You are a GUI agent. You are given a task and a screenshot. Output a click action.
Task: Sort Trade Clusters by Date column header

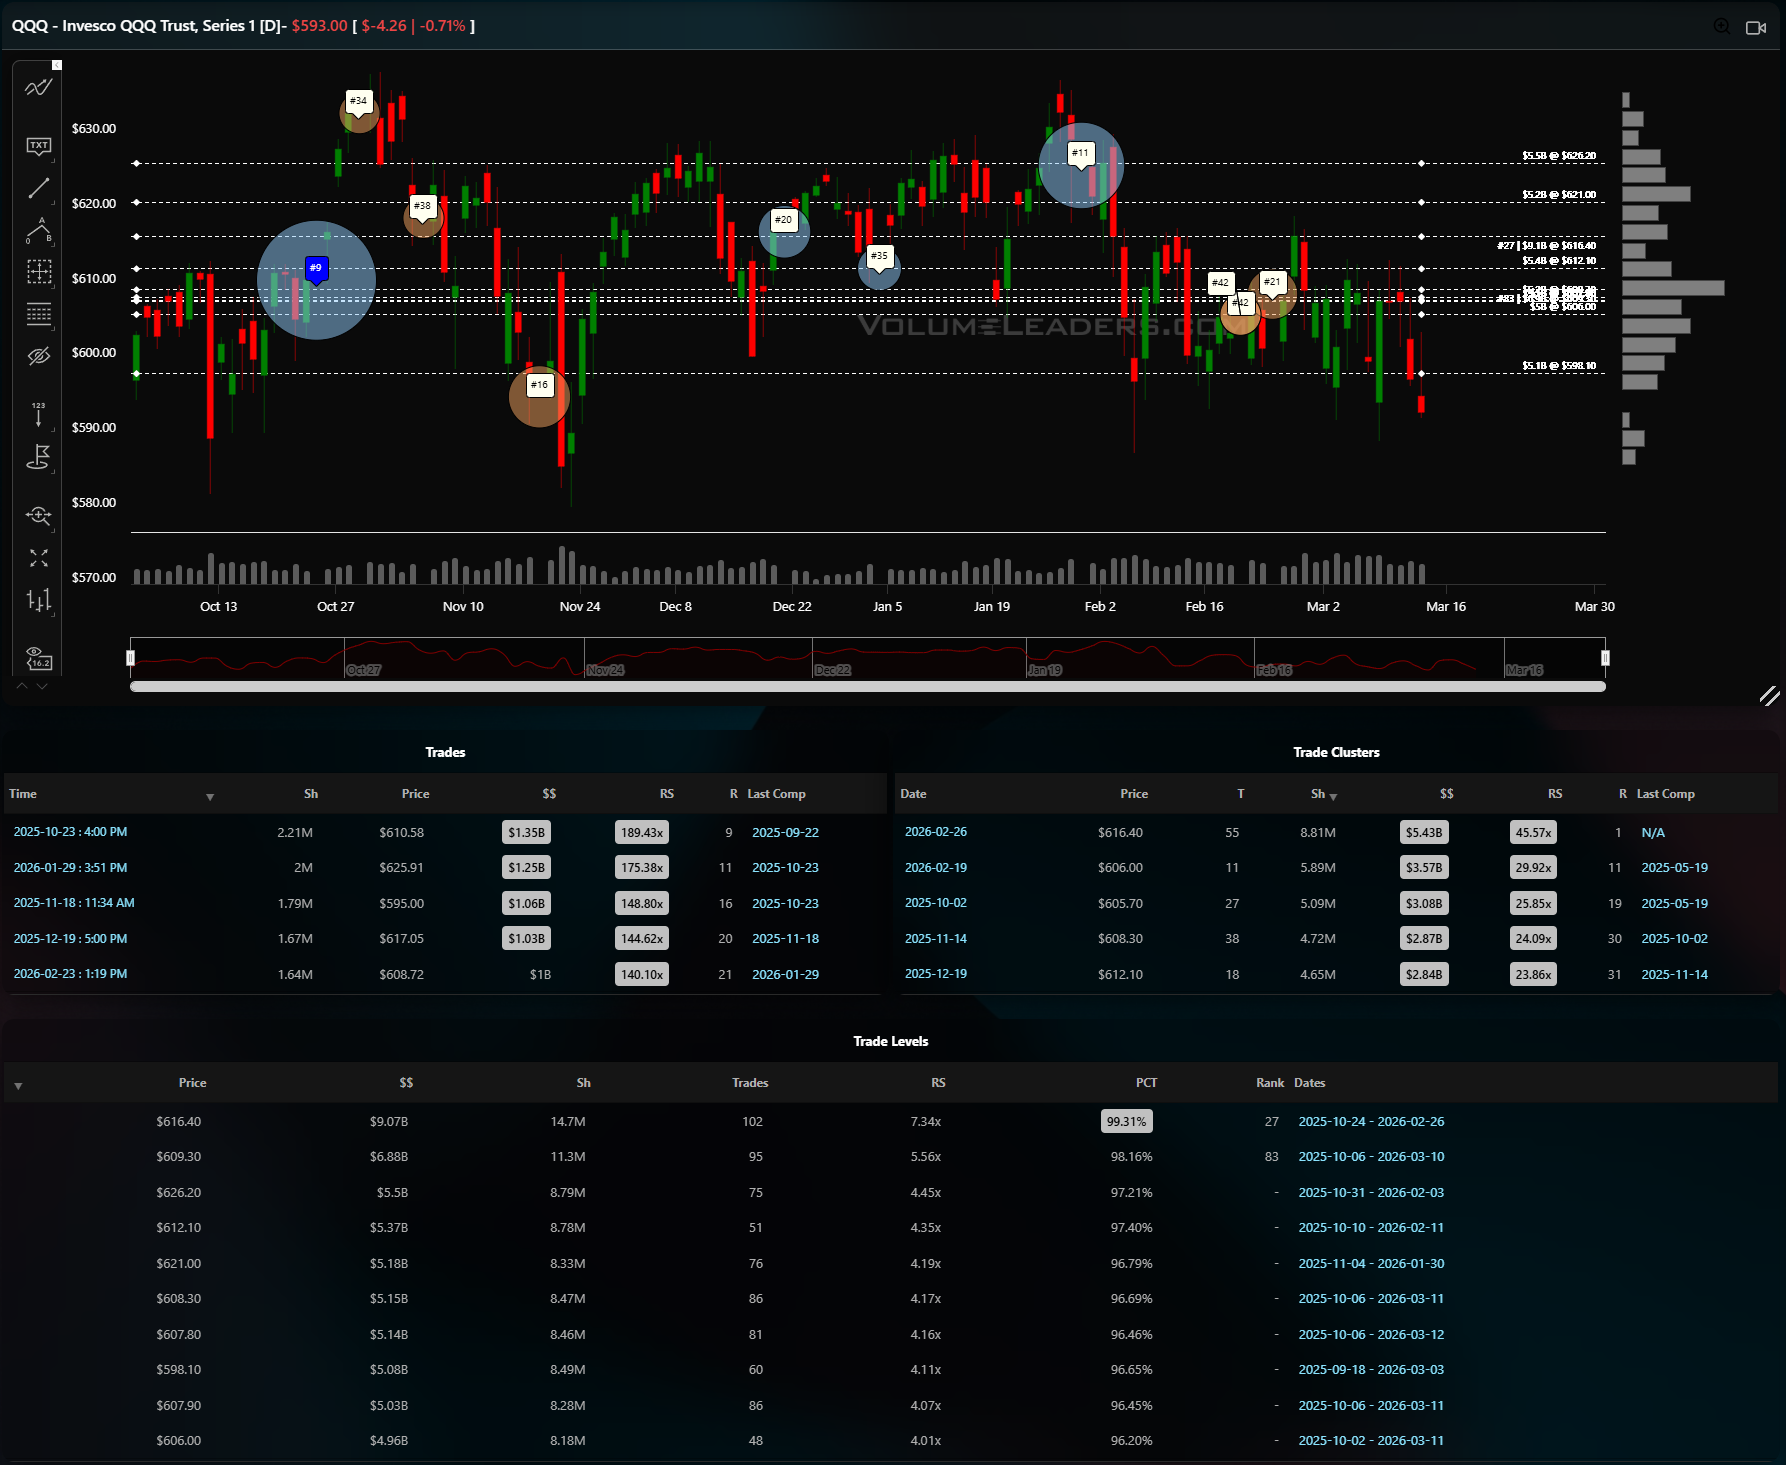coord(913,794)
